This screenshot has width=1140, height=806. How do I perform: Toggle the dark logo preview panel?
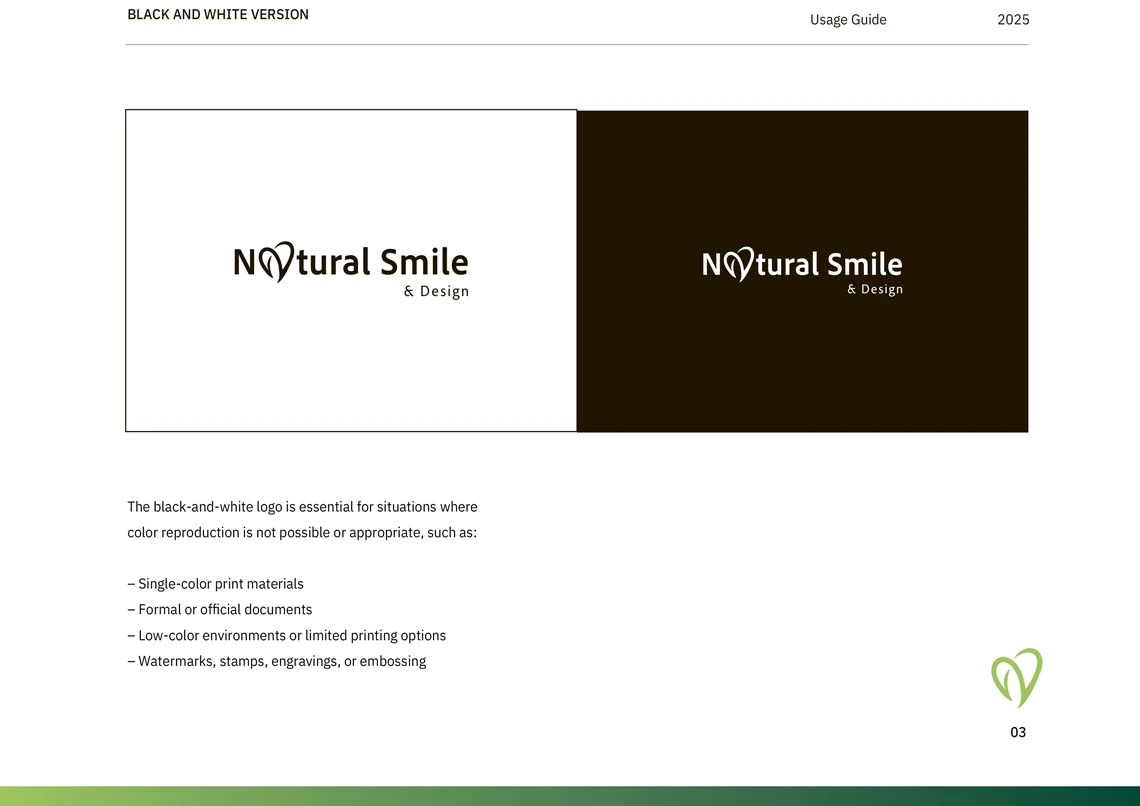point(802,271)
